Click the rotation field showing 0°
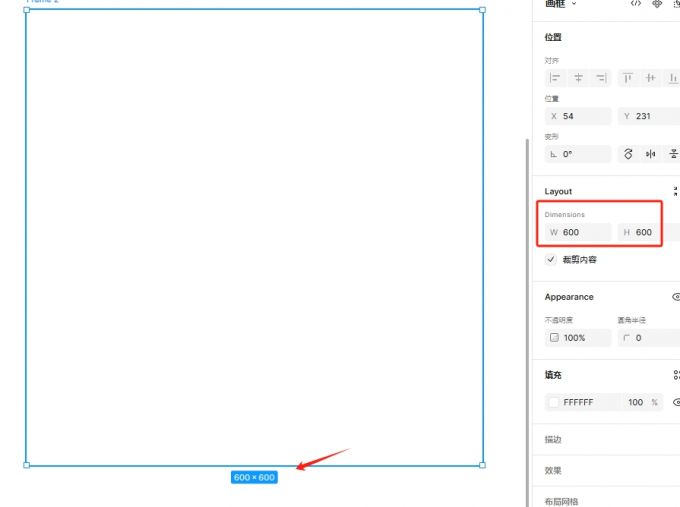Image resolution: width=680 pixels, height=507 pixels. tap(578, 154)
